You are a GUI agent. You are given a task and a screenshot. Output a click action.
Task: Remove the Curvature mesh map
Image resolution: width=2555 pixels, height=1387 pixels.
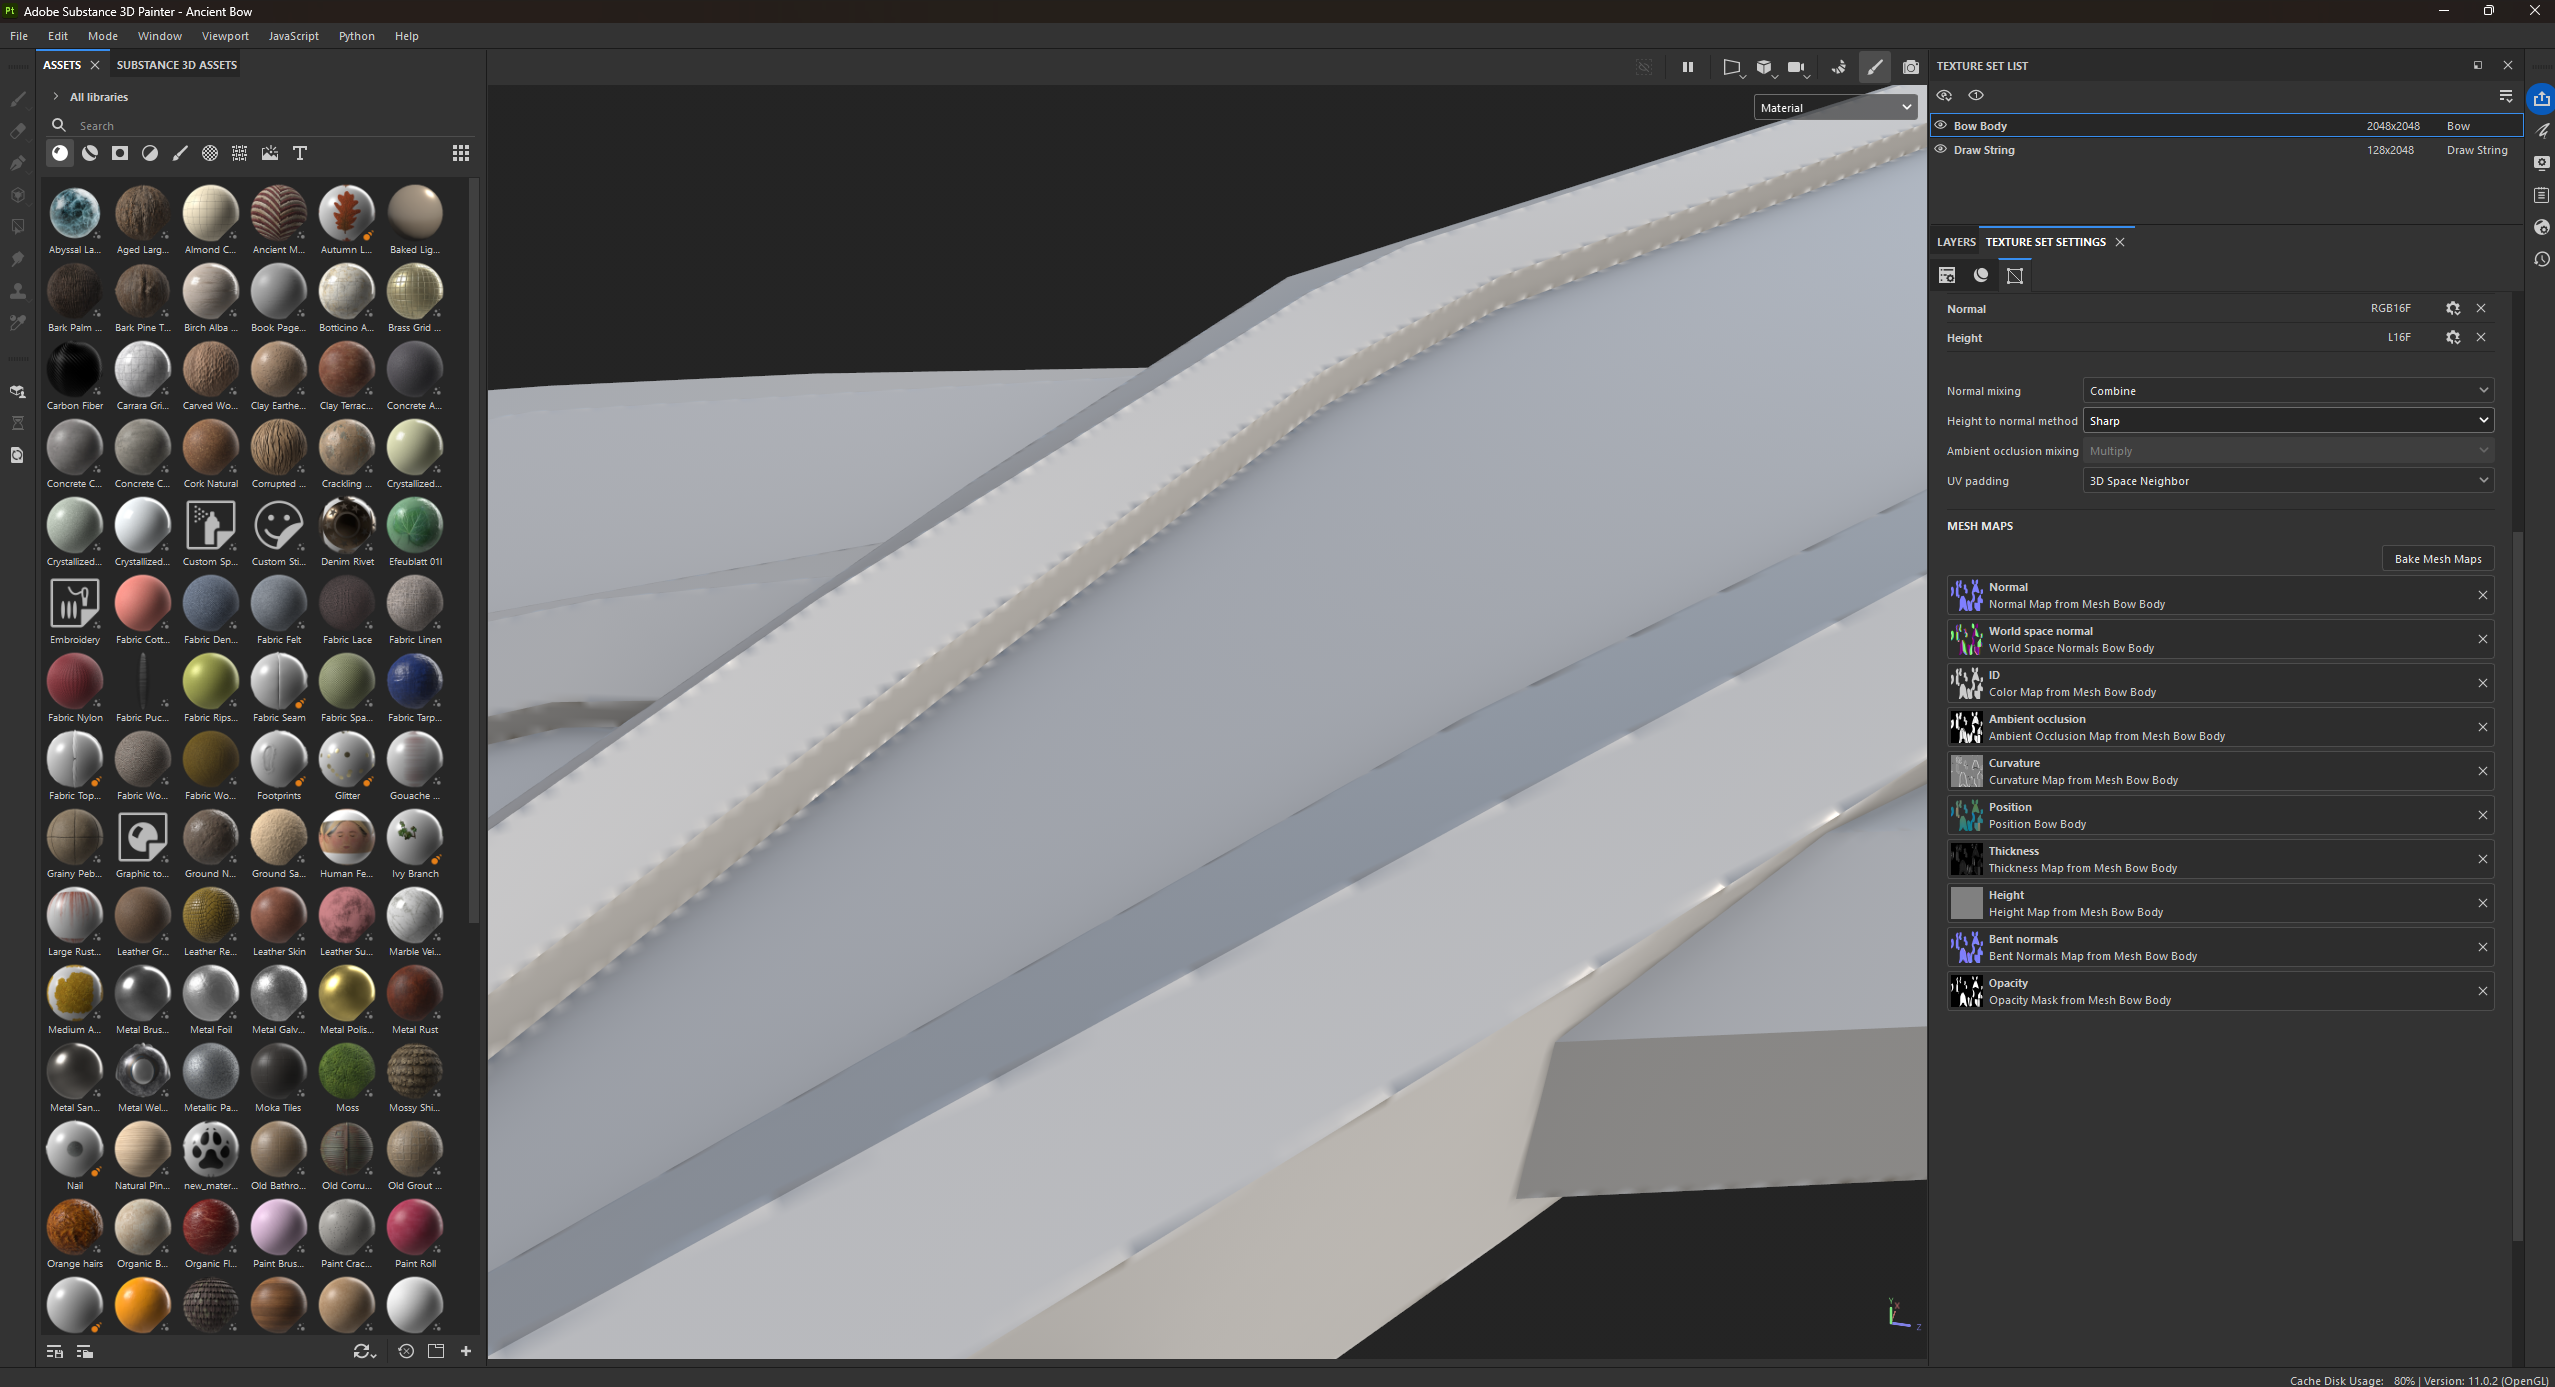pos(2483,771)
